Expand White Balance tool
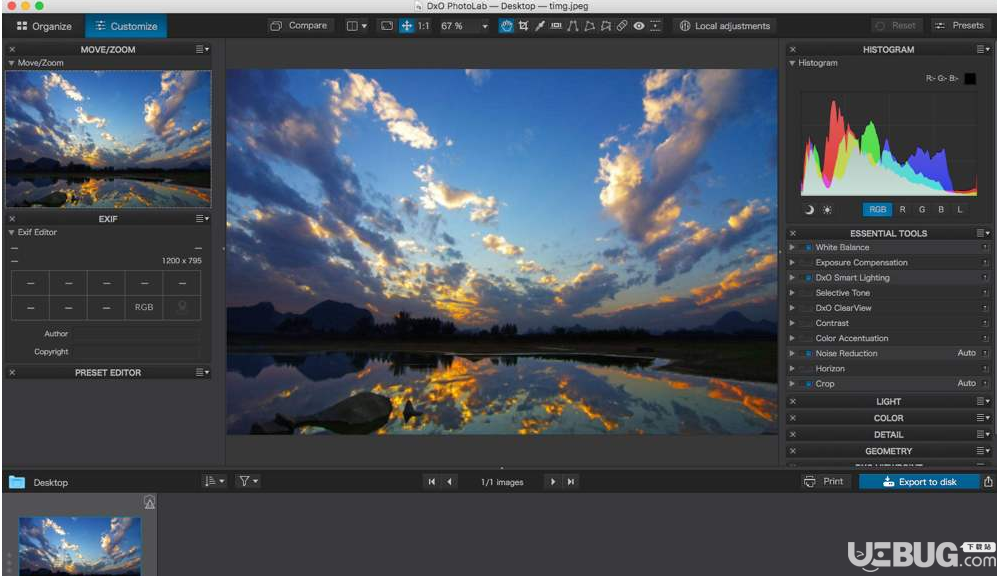The width and height of the screenshot is (997, 576). [792, 247]
